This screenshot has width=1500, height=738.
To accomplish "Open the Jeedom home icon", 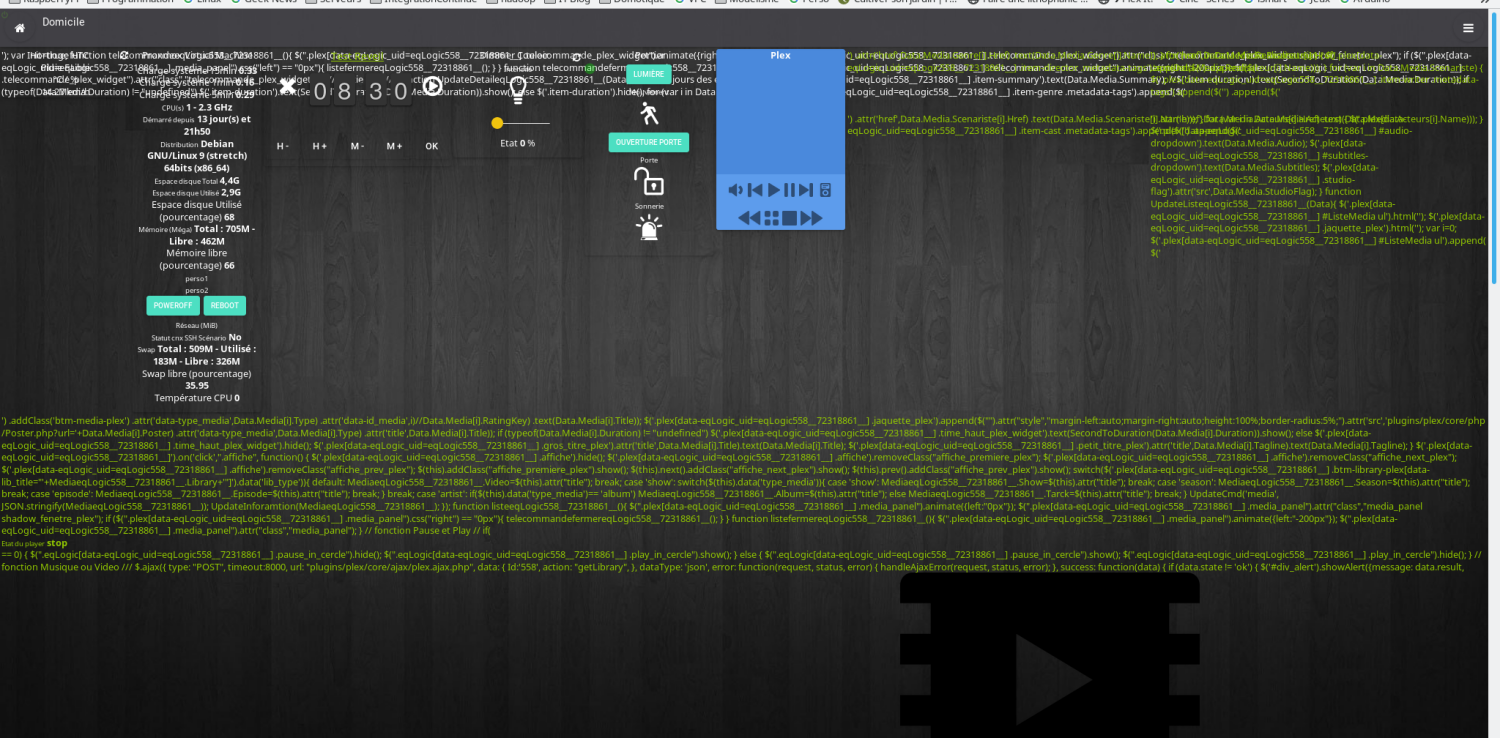I will click(x=19, y=28).
